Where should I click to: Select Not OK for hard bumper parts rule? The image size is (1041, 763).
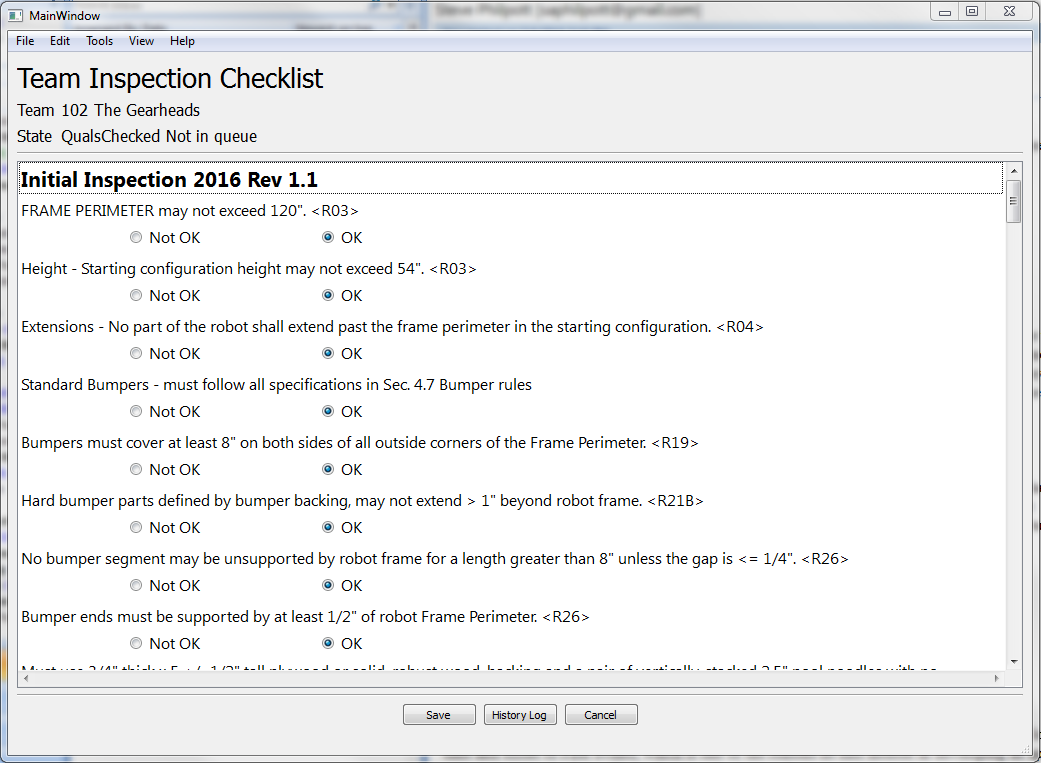[136, 528]
